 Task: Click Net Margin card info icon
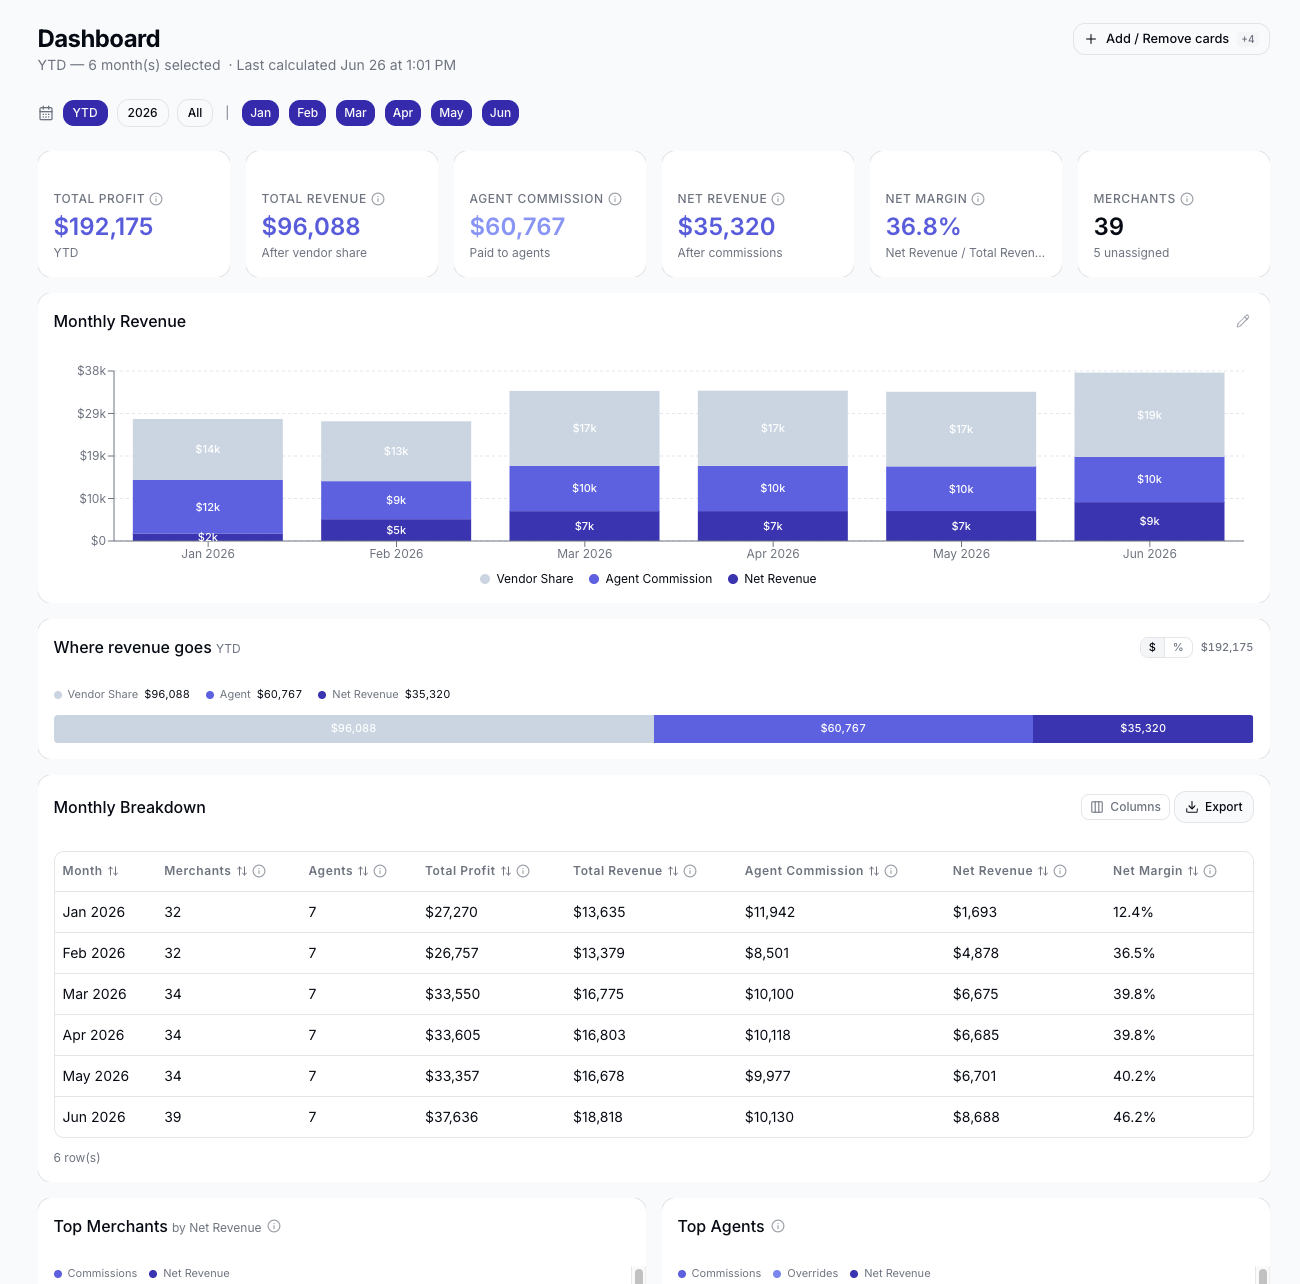click(x=978, y=199)
